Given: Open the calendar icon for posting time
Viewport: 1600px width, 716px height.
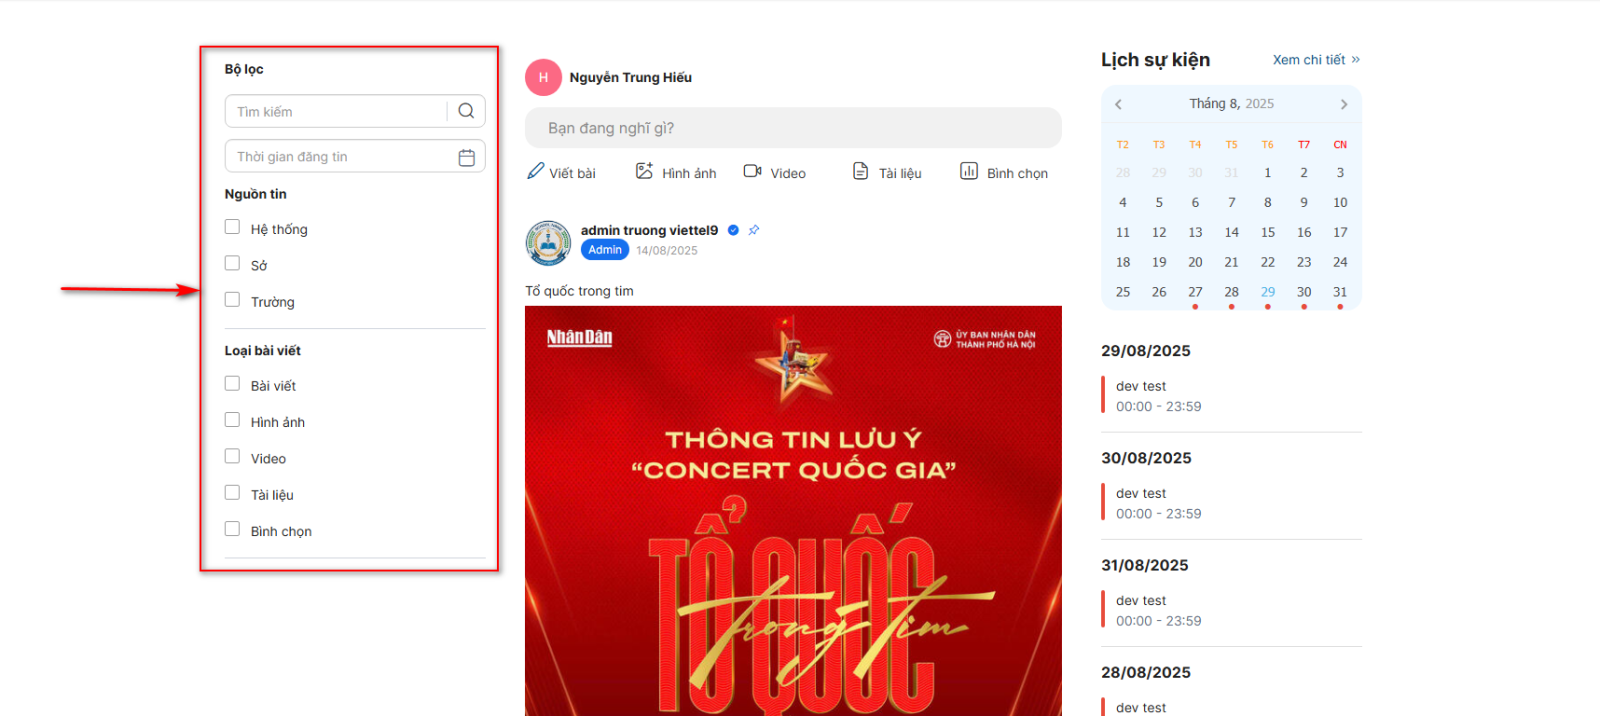Looking at the screenshot, I should click(466, 157).
